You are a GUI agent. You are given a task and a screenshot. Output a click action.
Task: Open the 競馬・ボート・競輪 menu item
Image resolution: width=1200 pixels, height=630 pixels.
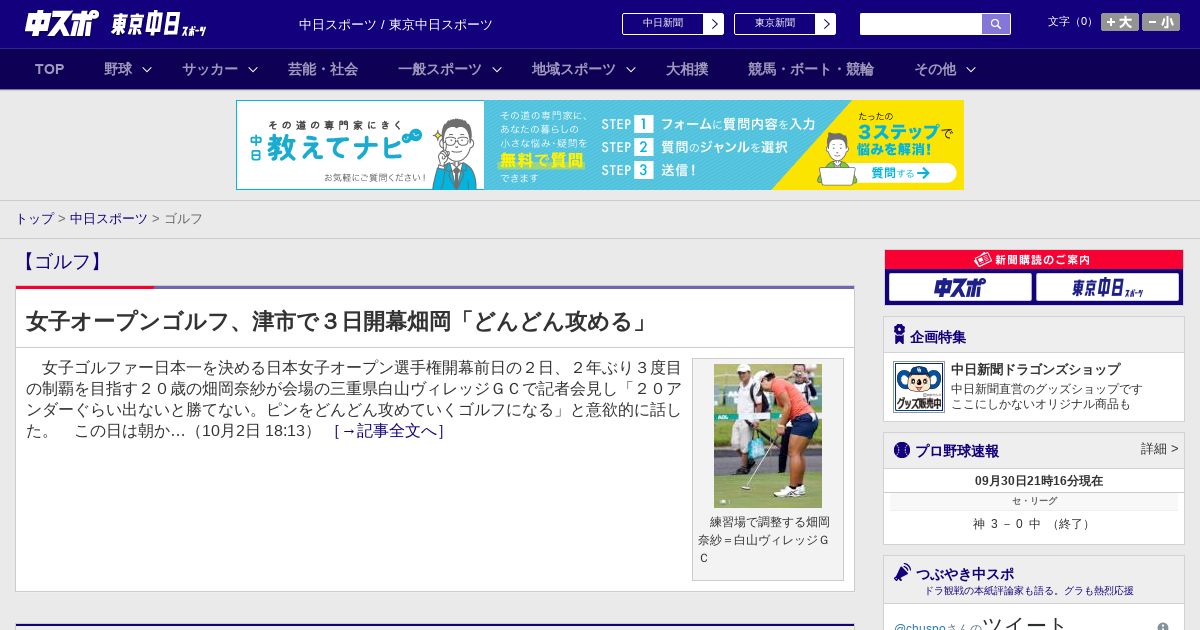(x=811, y=69)
